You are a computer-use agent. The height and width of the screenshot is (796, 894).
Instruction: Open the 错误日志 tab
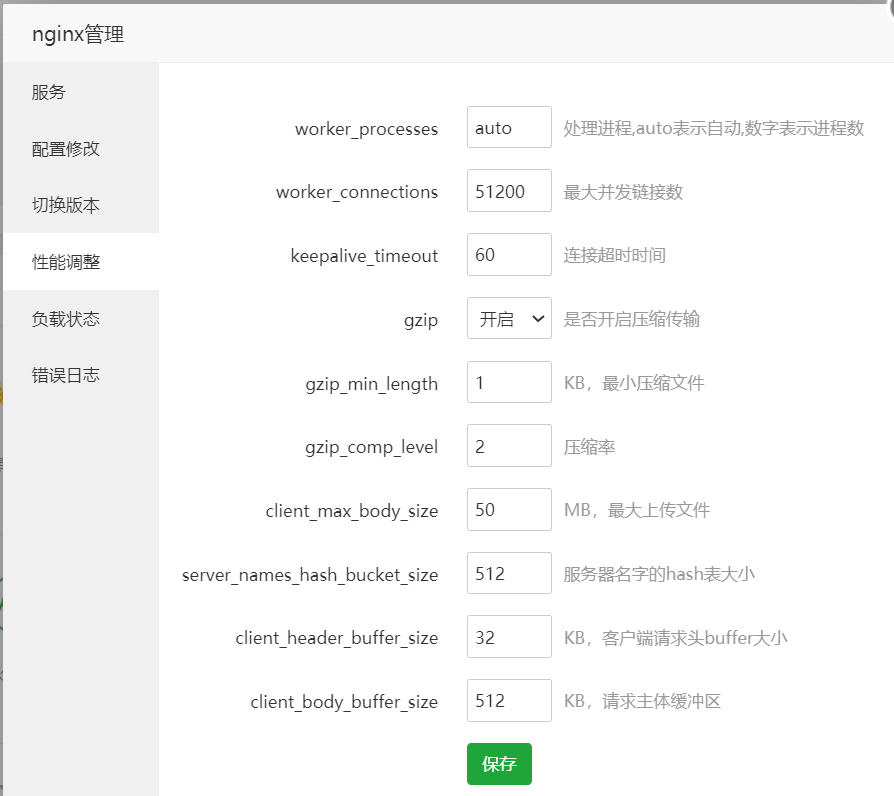tap(81, 375)
